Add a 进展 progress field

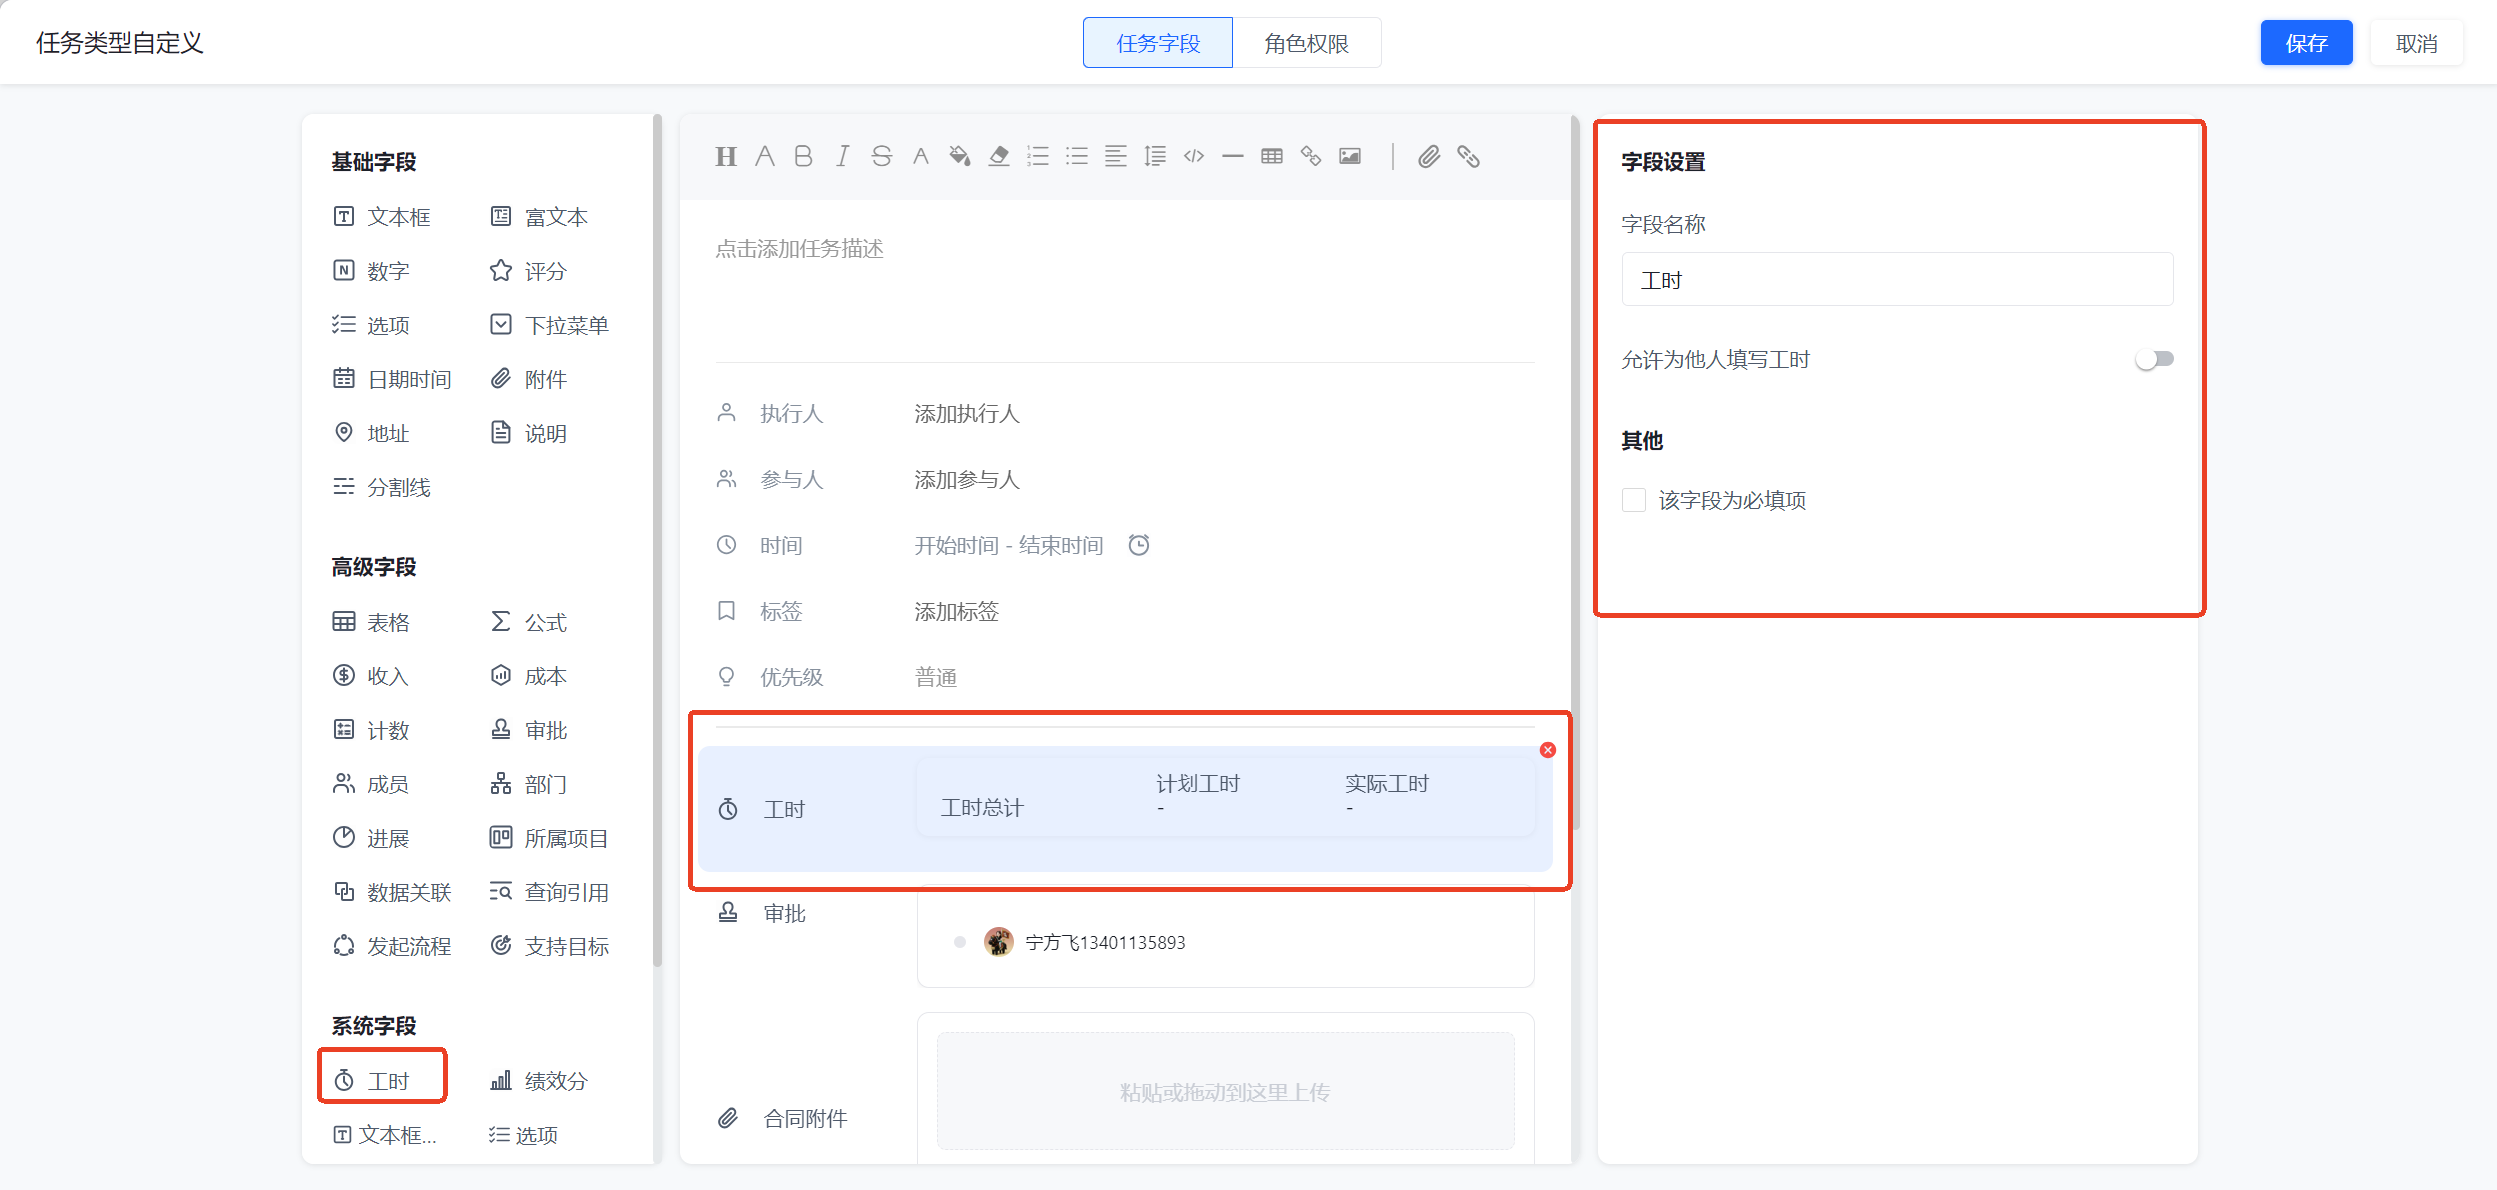click(x=372, y=838)
